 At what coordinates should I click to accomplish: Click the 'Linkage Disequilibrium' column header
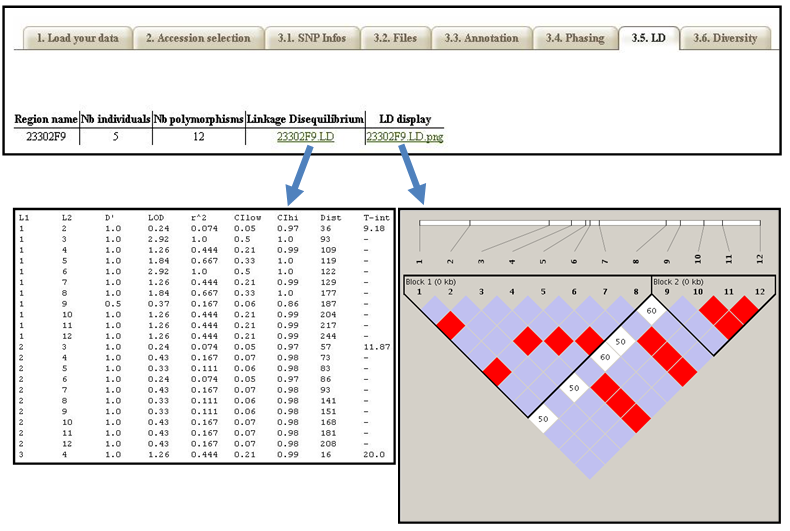[x=305, y=119]
